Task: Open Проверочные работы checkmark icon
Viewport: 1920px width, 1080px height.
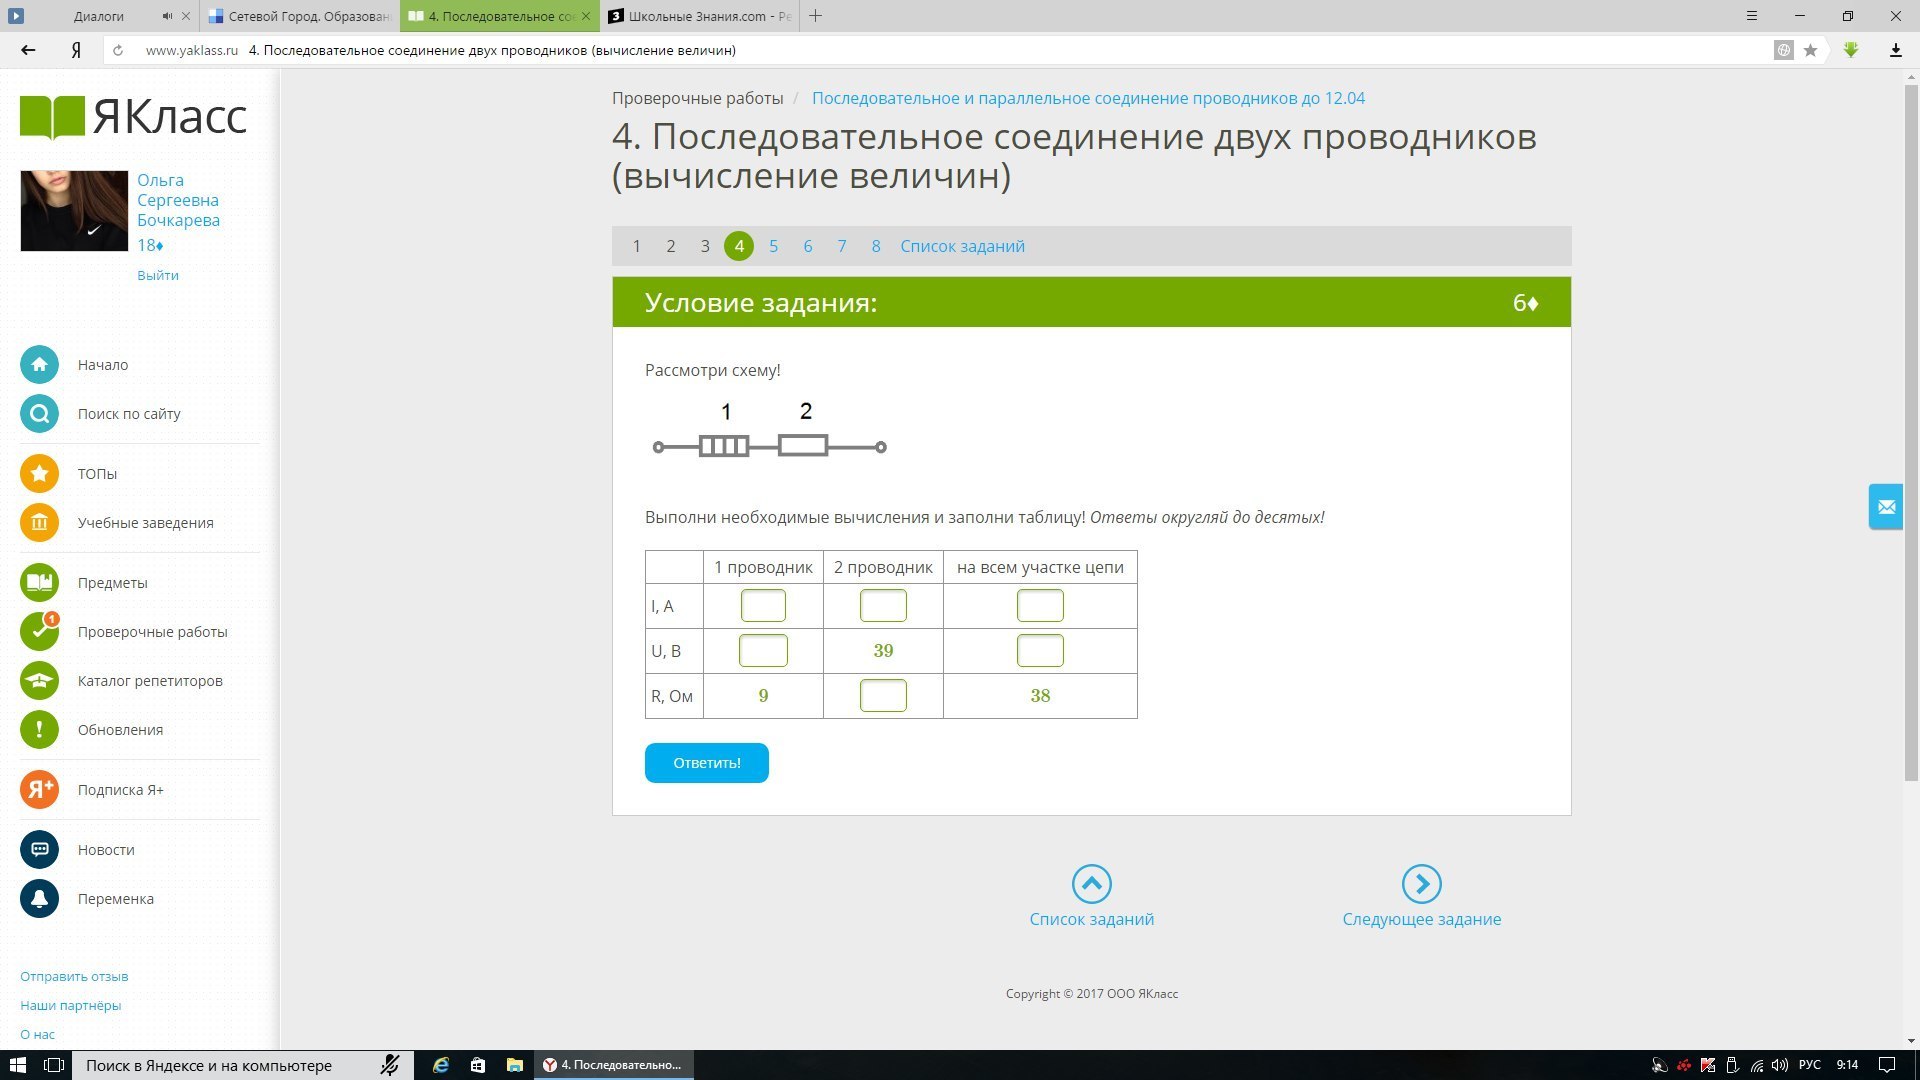Action: coord(39,632)
